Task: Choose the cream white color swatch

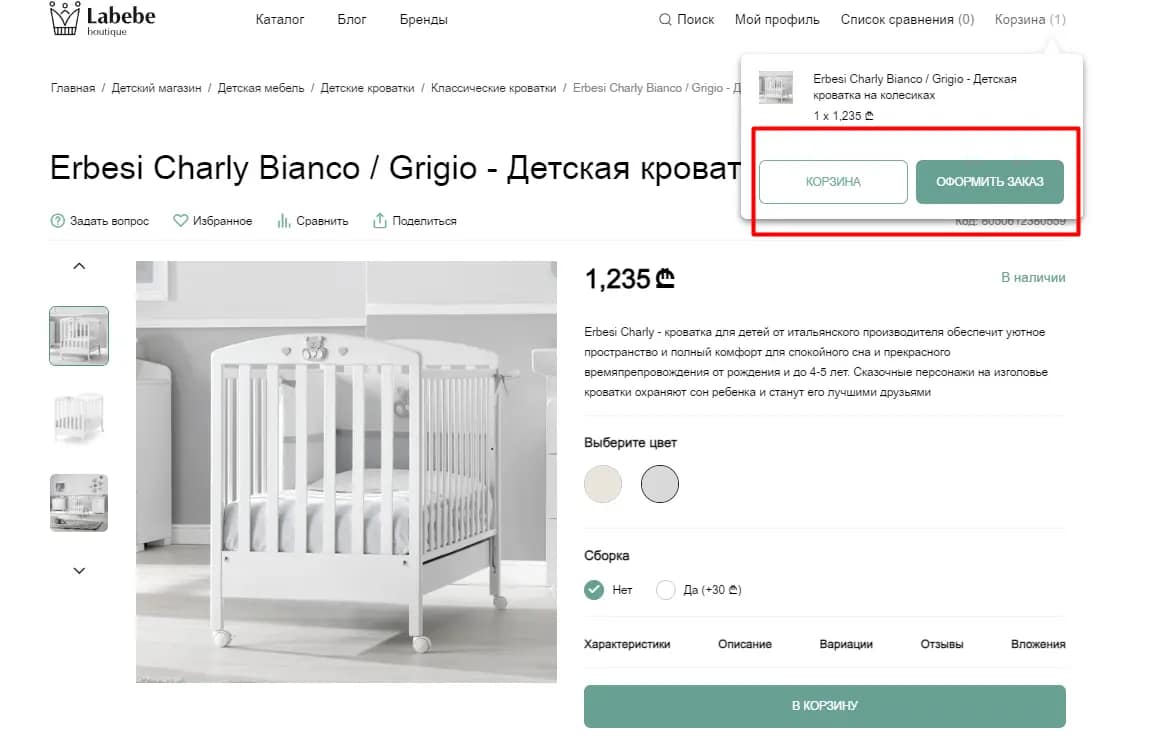Action: click(x=603, y=484)
